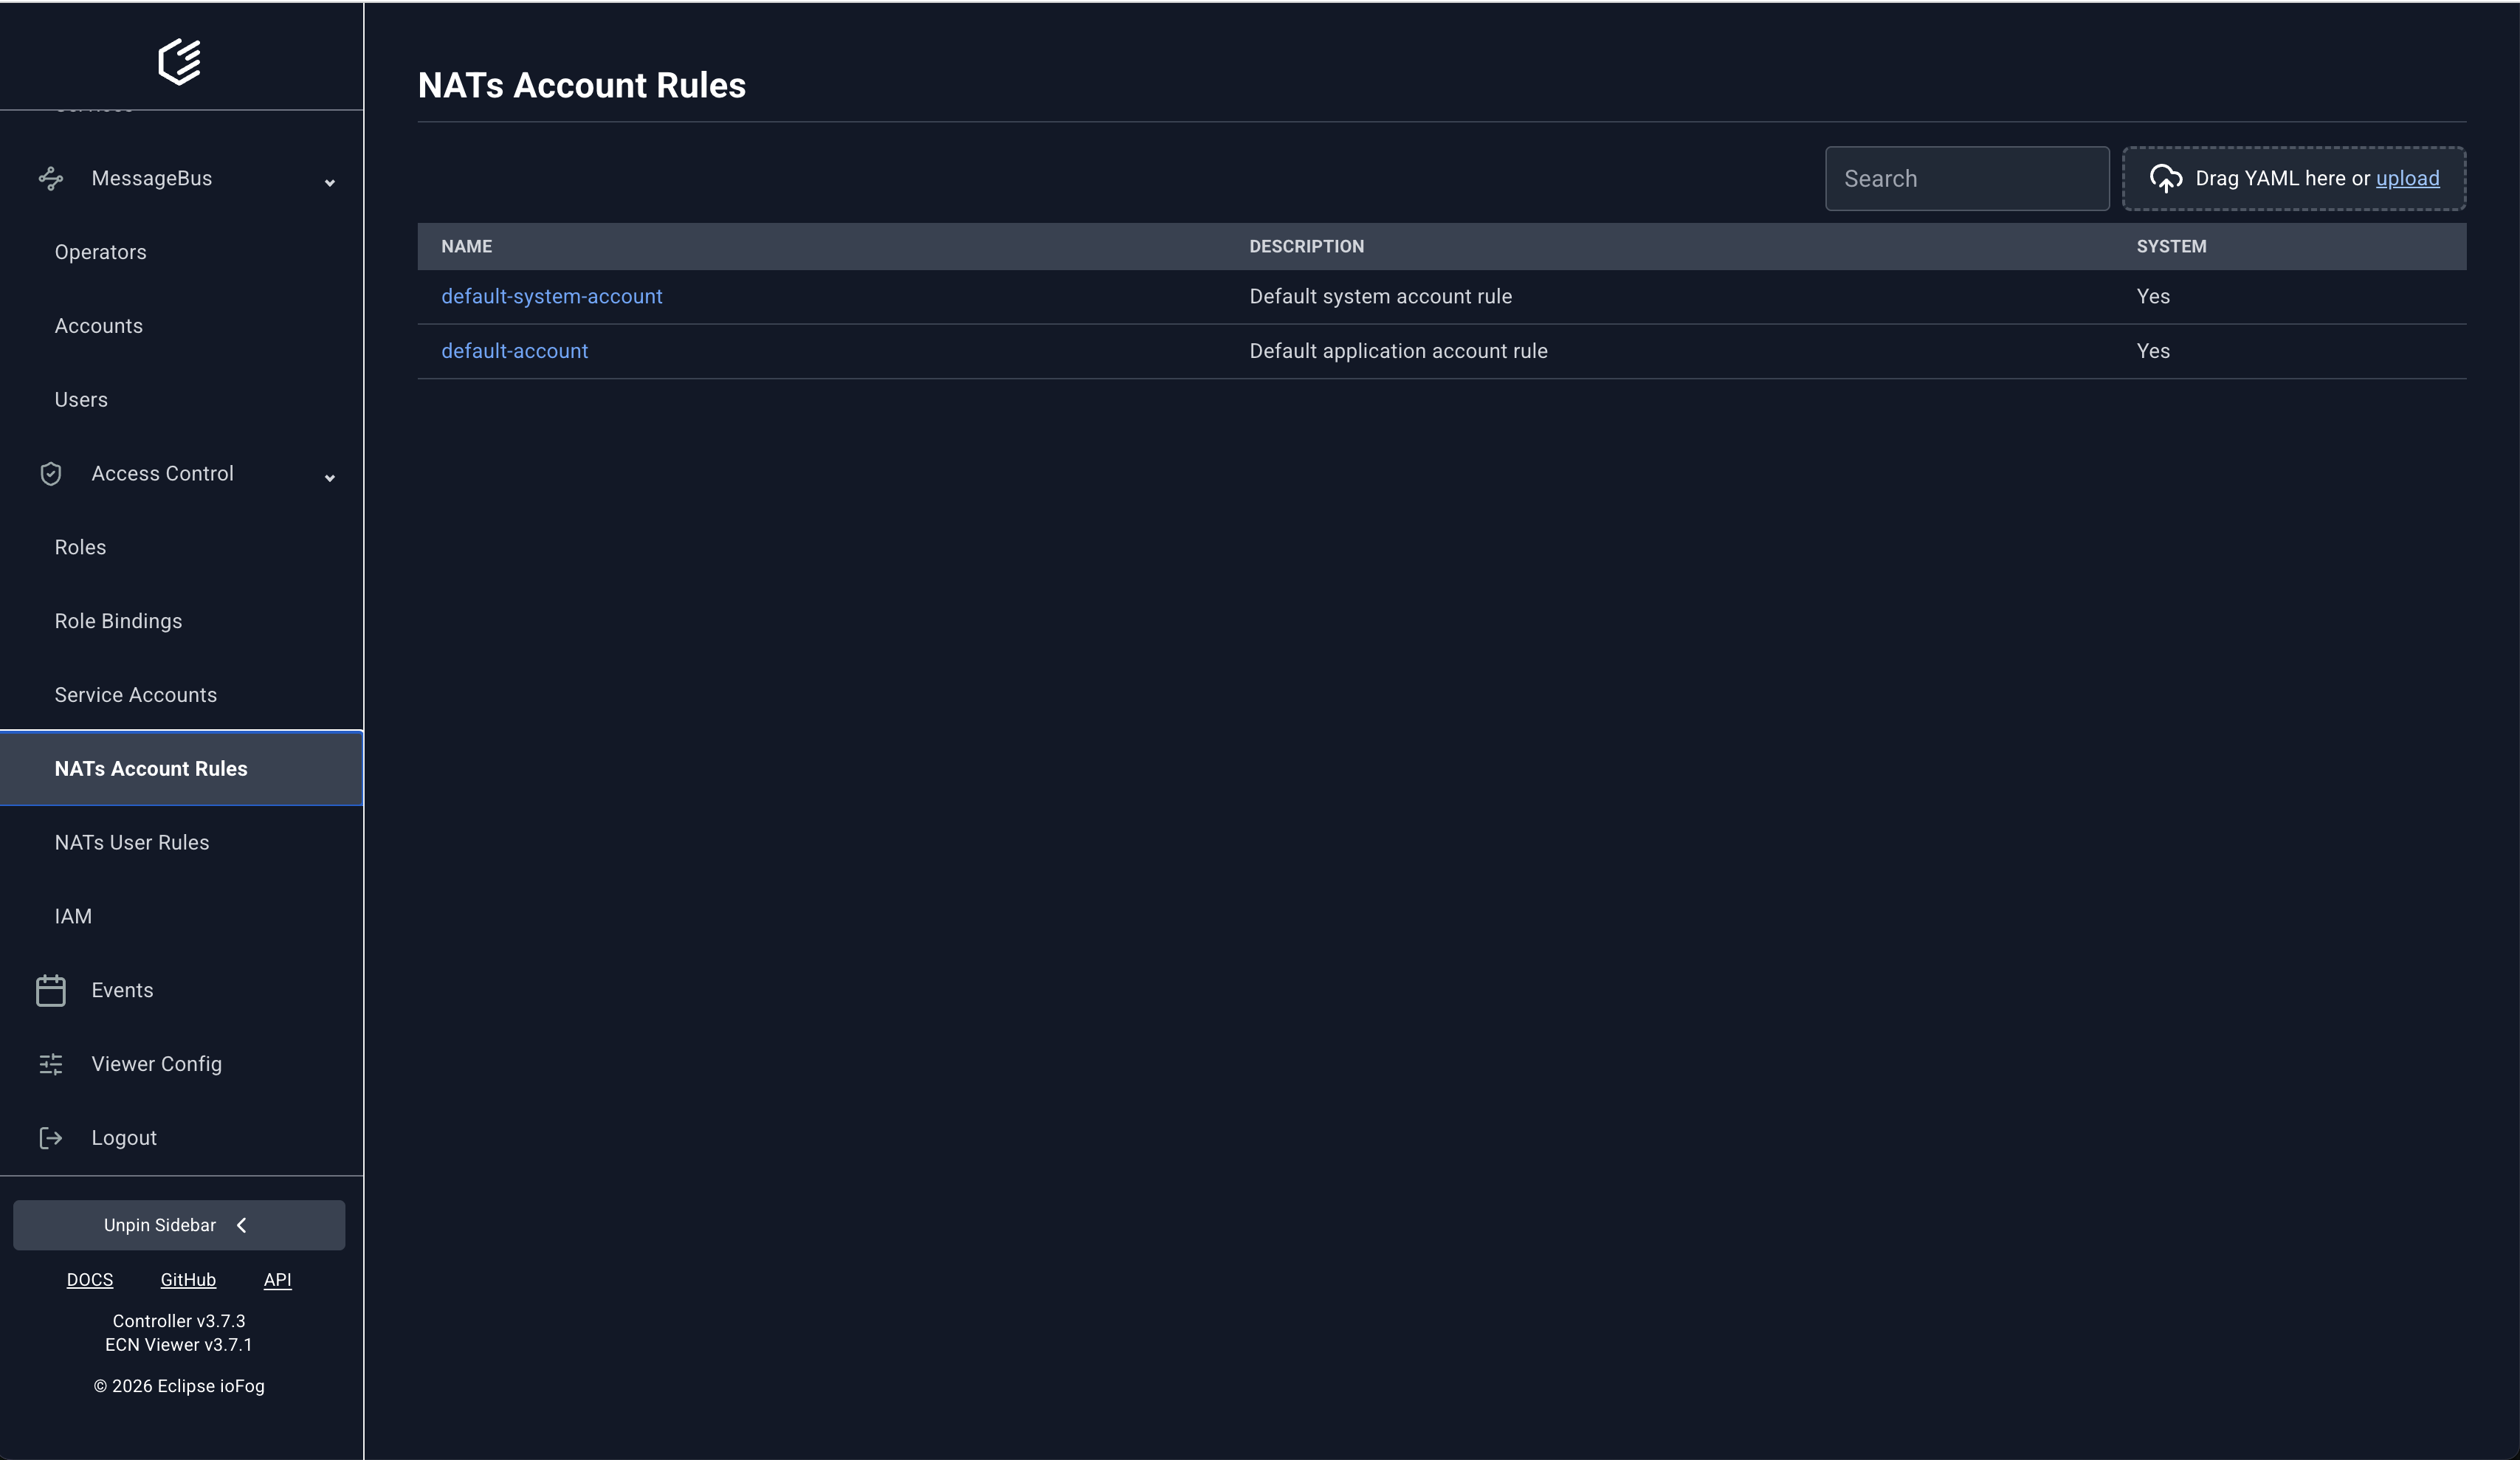Click the Access Control shield icon
This screenshot has width=2520, height=1460.
[x=51, y=474]
